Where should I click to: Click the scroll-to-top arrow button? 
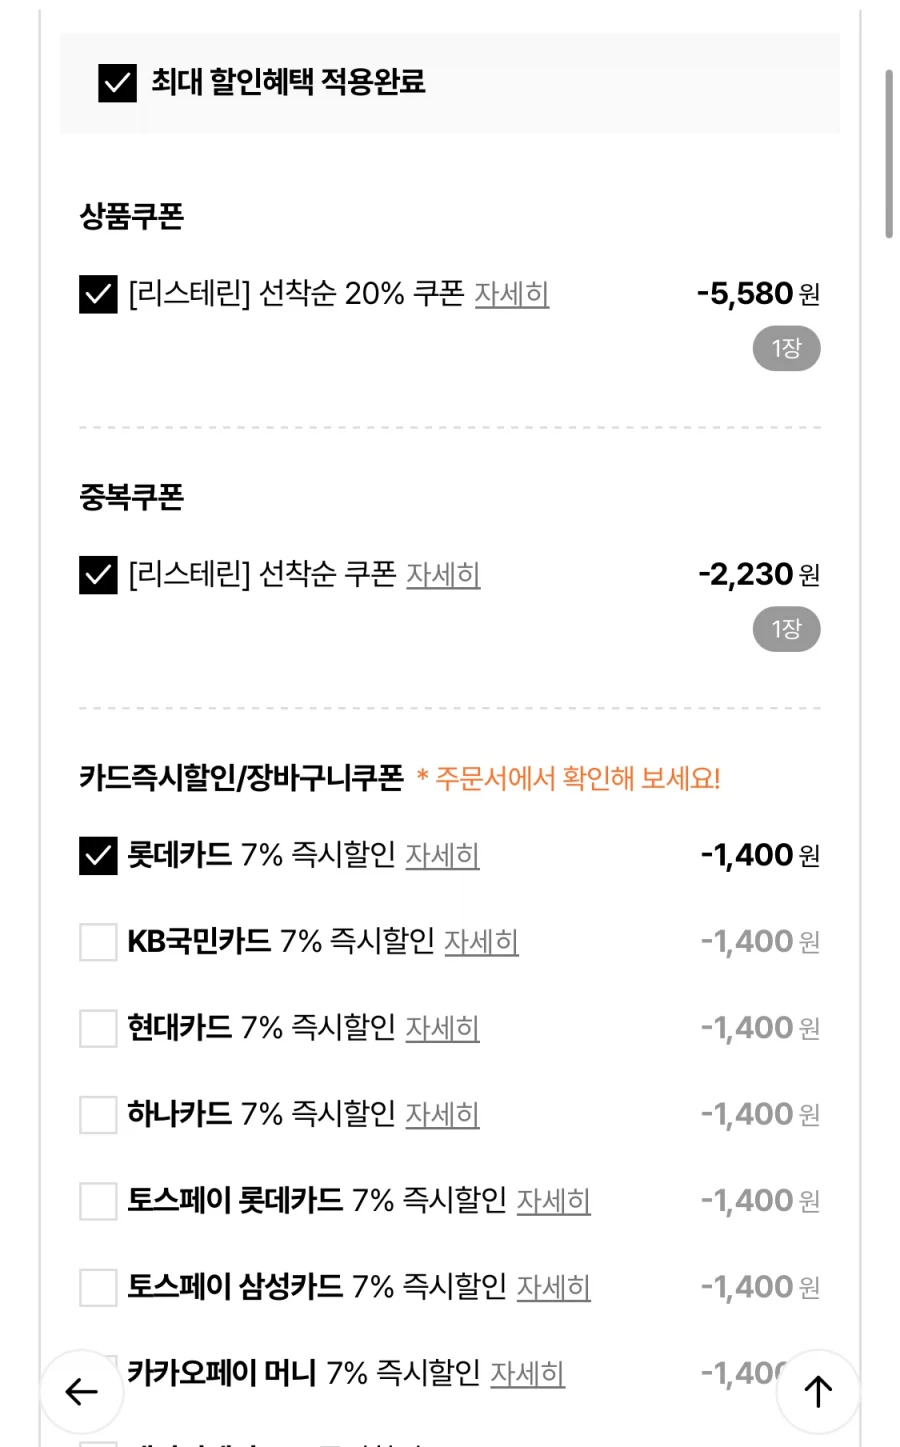[x=817, y=1391]
